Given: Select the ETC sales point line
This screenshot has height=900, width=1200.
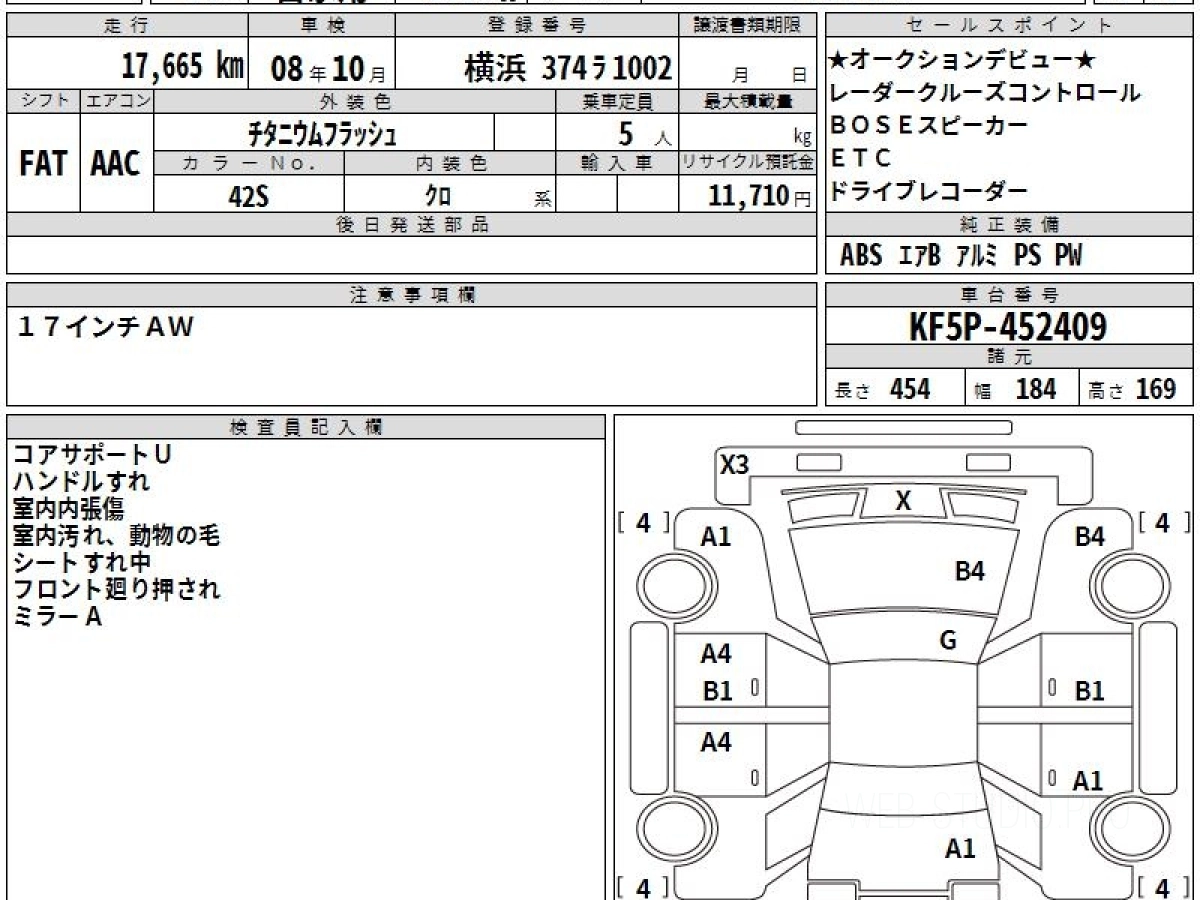Looking at the screenshot, I should pos(860,158).
